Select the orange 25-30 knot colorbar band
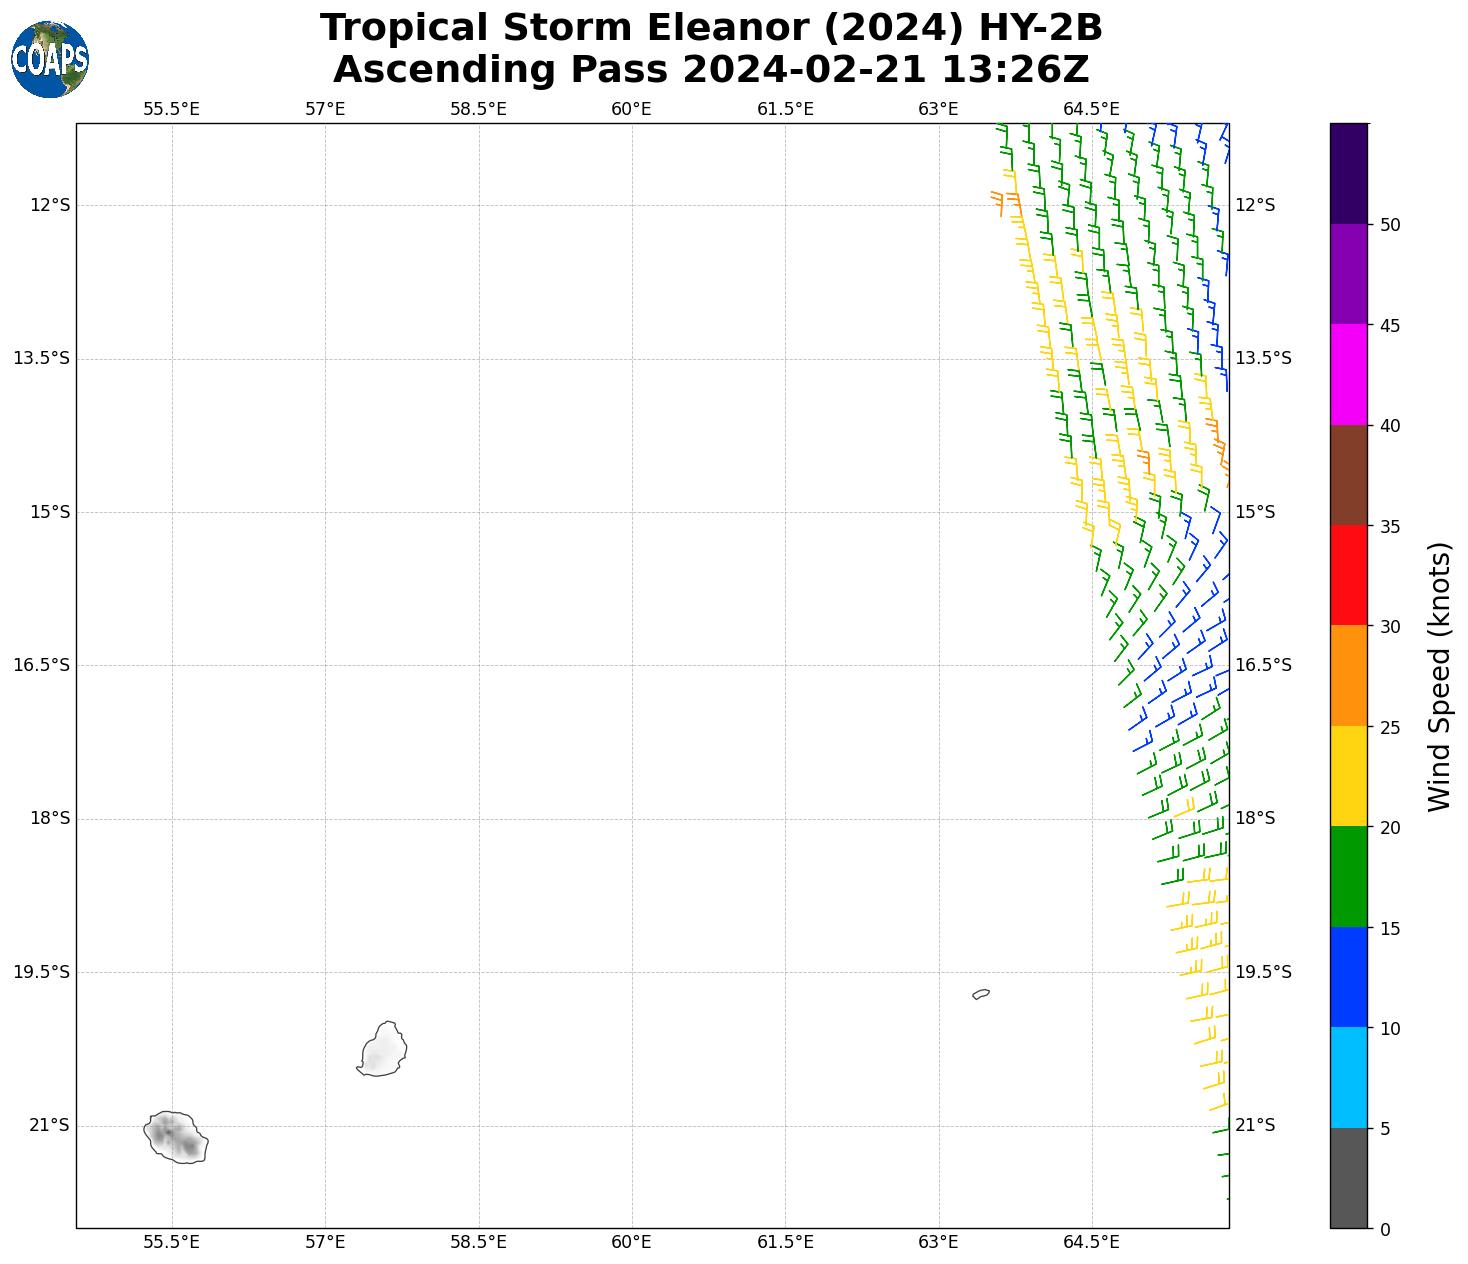The image size is (1468, 1264). [x=1349, y=675]
